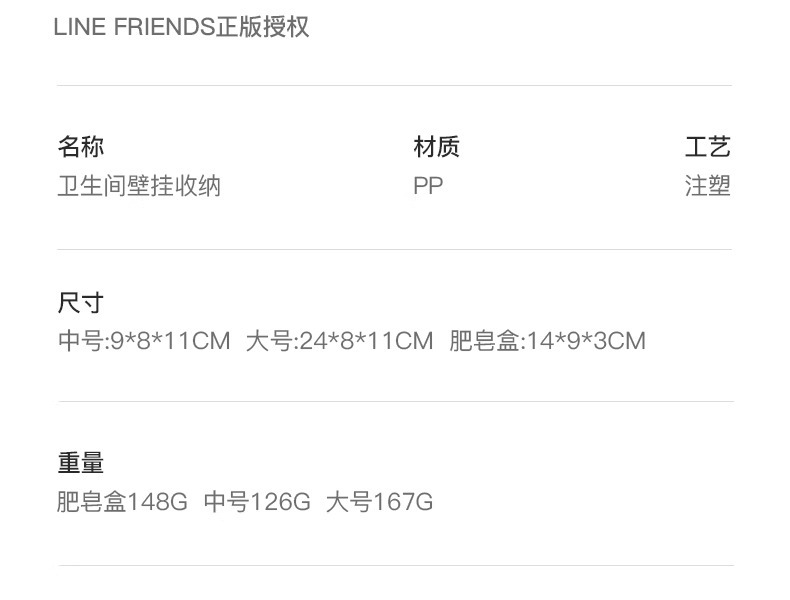Click the 大号167G weight text
Screen dimensions: 790x600
point(379,501)
